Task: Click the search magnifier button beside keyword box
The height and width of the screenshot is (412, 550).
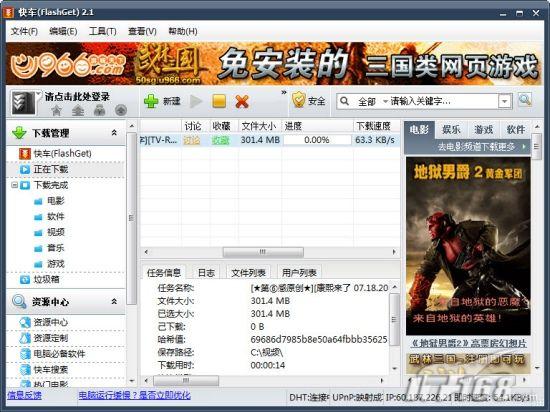Action: pos(525,101)
